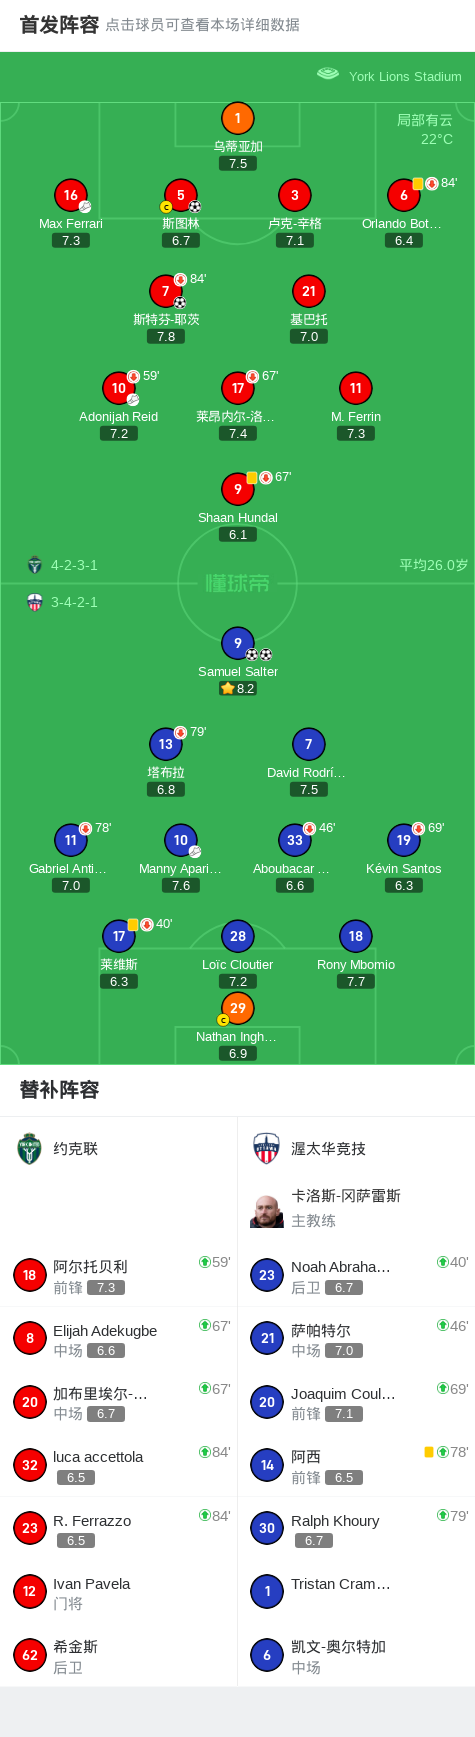475x1737 pixels.
Task: Open goalkeeper number 1 乌蒂亚加 player icon
Action: 238,119
